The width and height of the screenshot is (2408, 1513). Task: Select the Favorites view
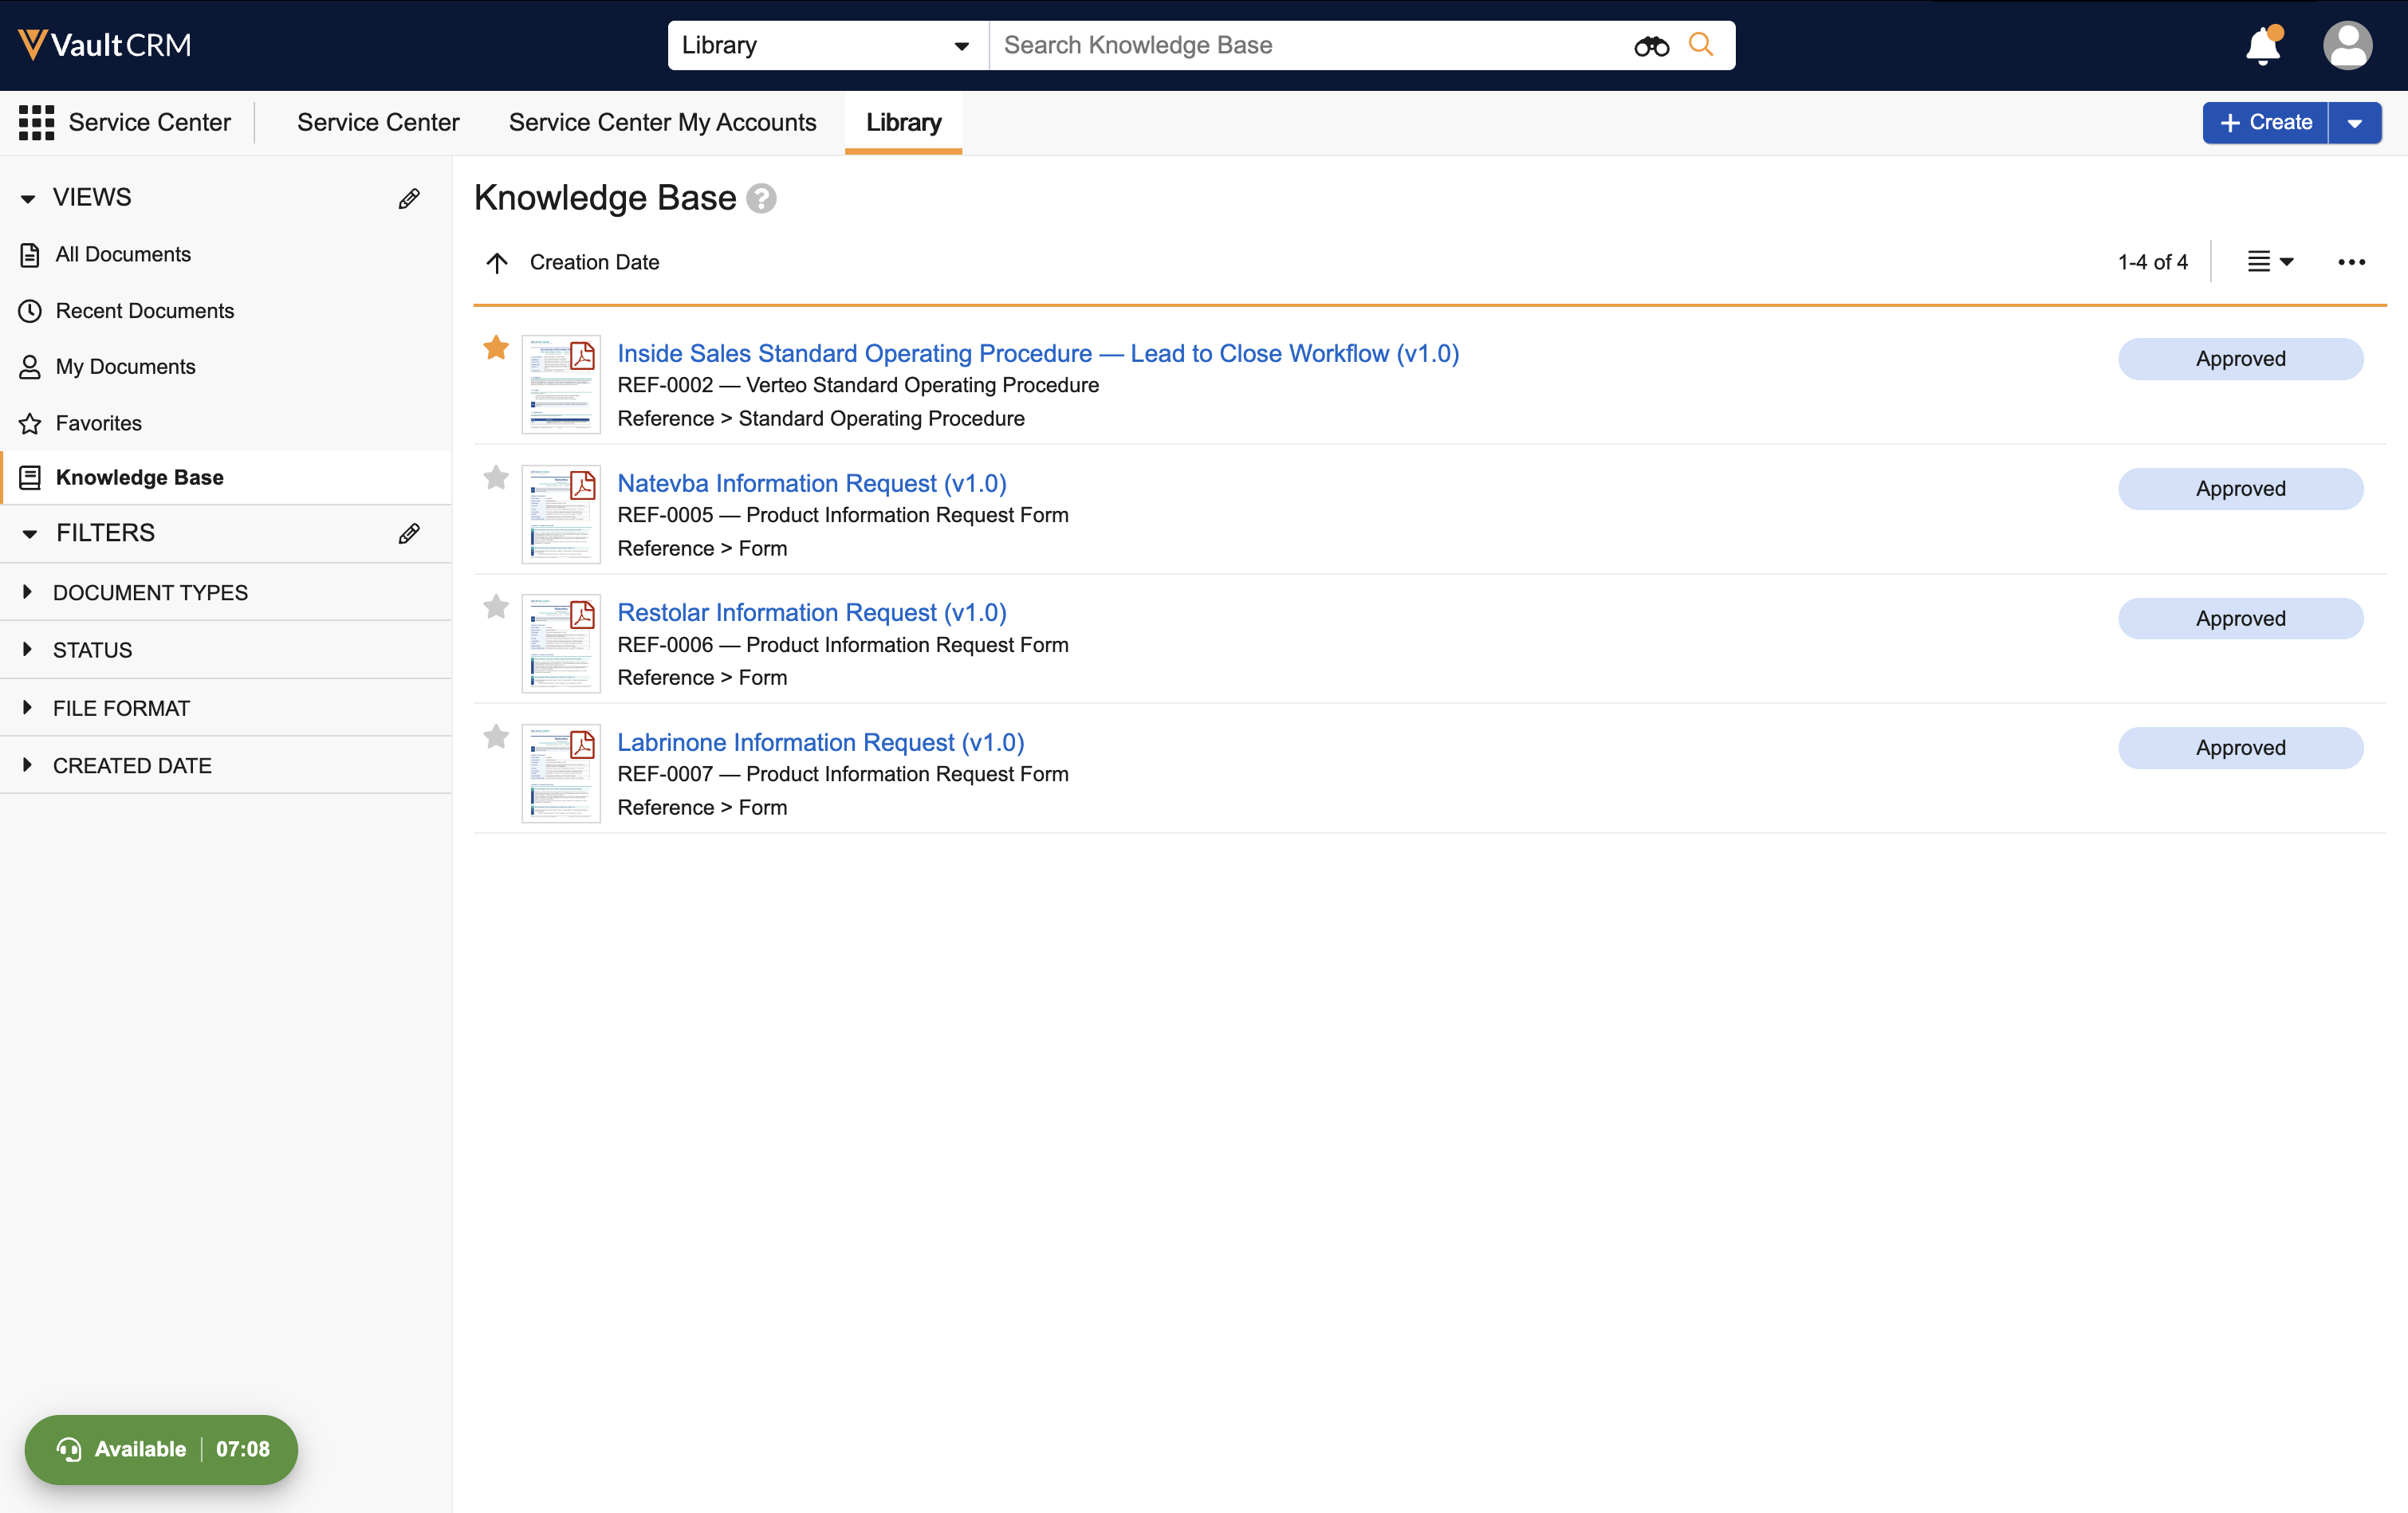98,423
